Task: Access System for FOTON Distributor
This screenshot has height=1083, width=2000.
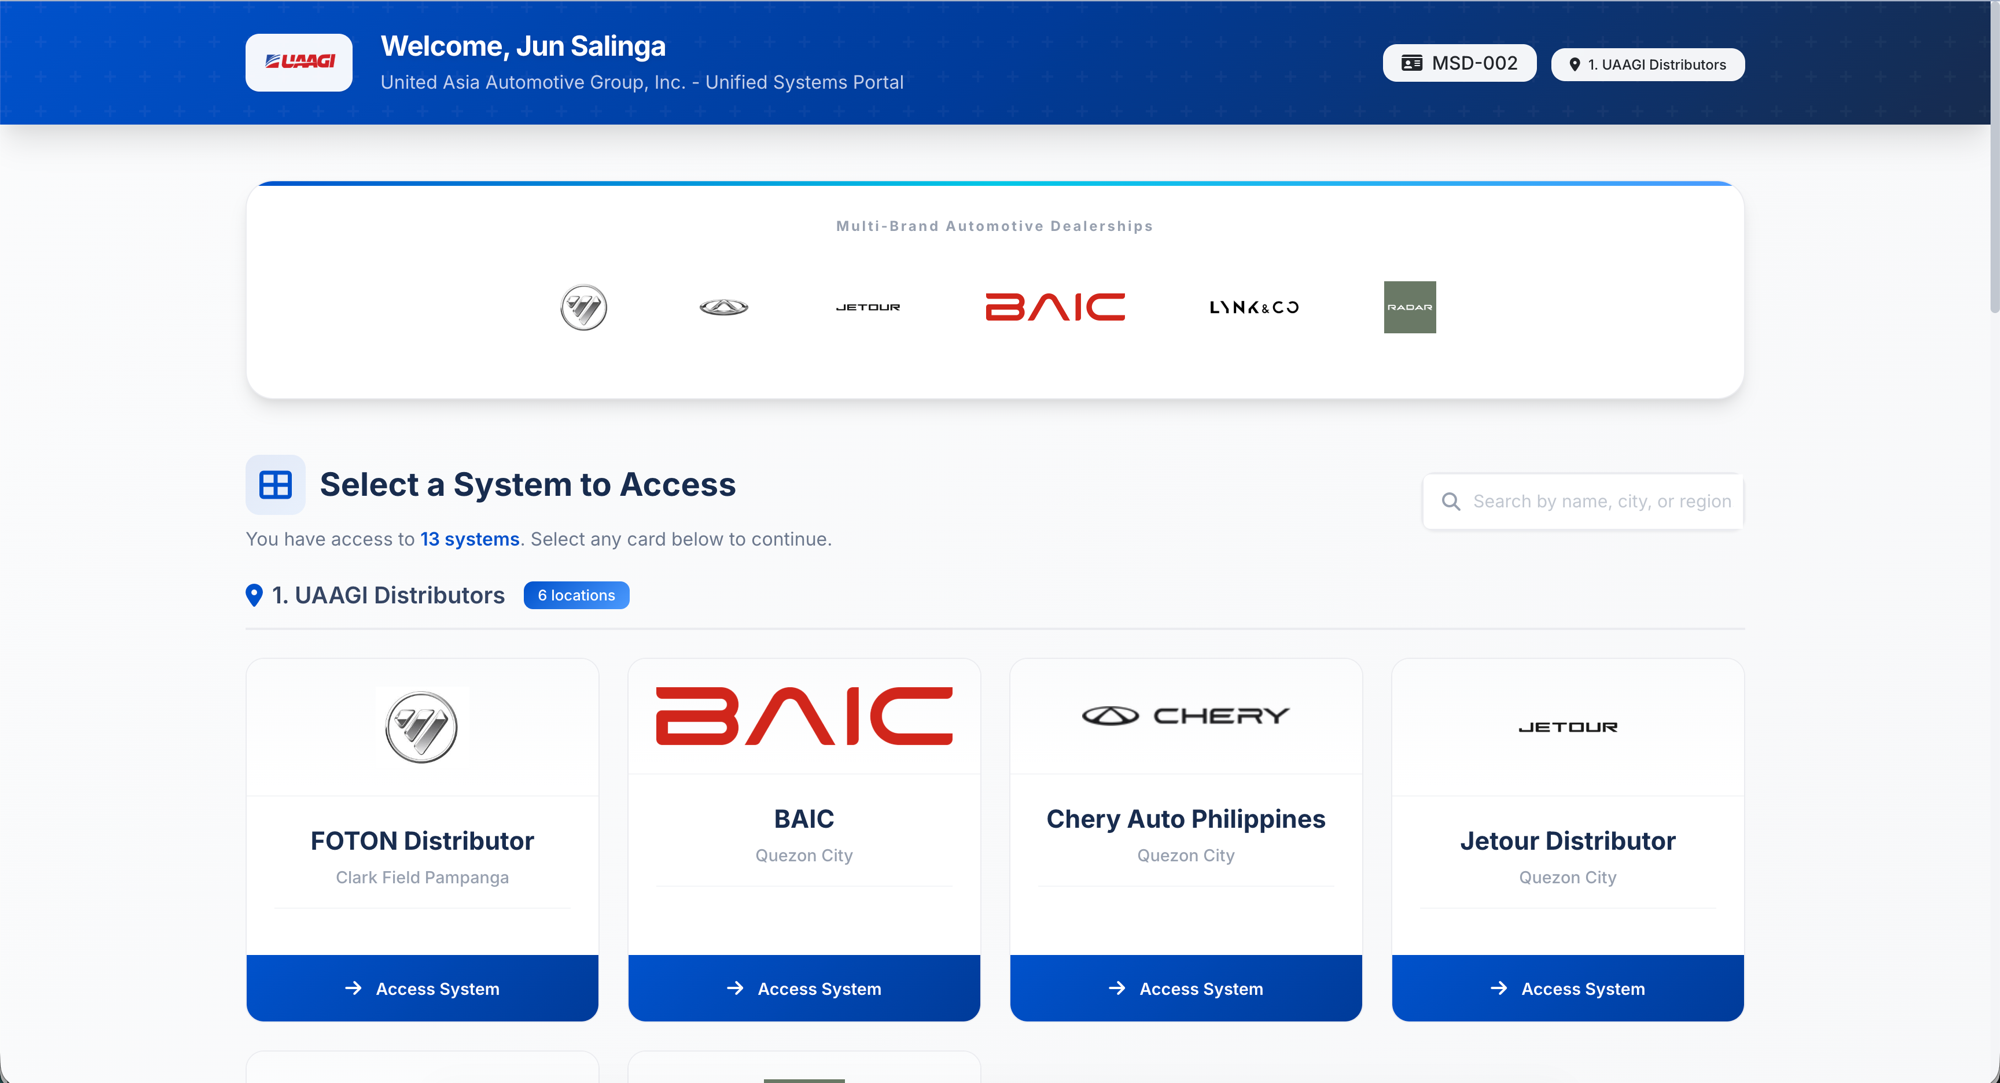Action: (x=421, y=988)
